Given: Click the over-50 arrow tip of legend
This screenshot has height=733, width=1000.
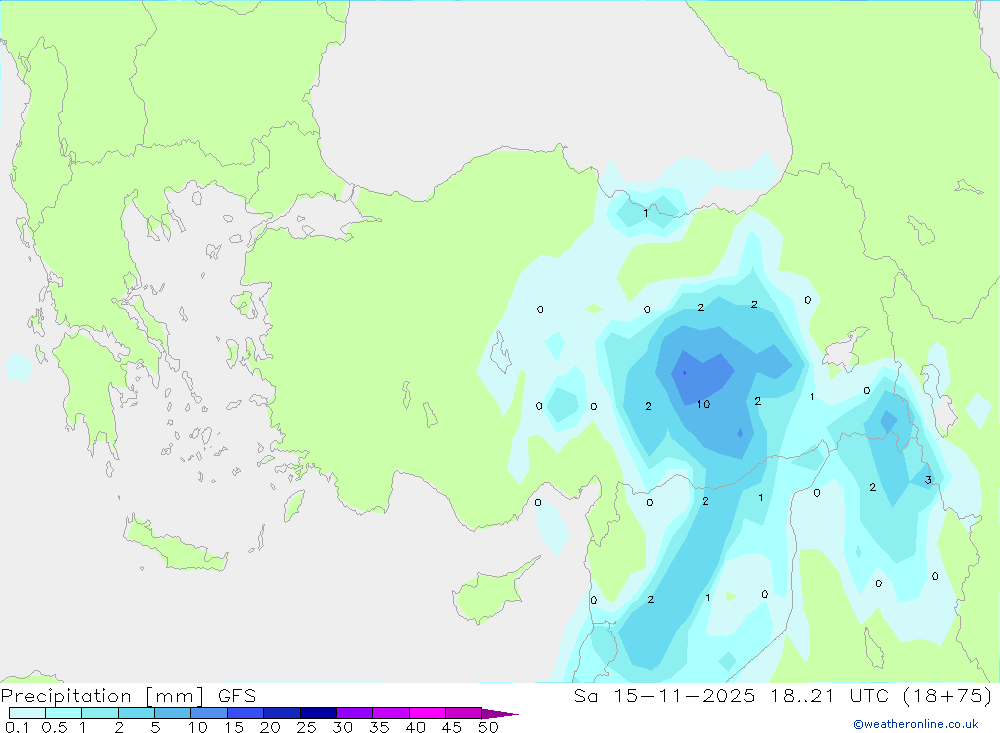Looking at the screenshot, I should pyautogui.click(x=500, y=713).
